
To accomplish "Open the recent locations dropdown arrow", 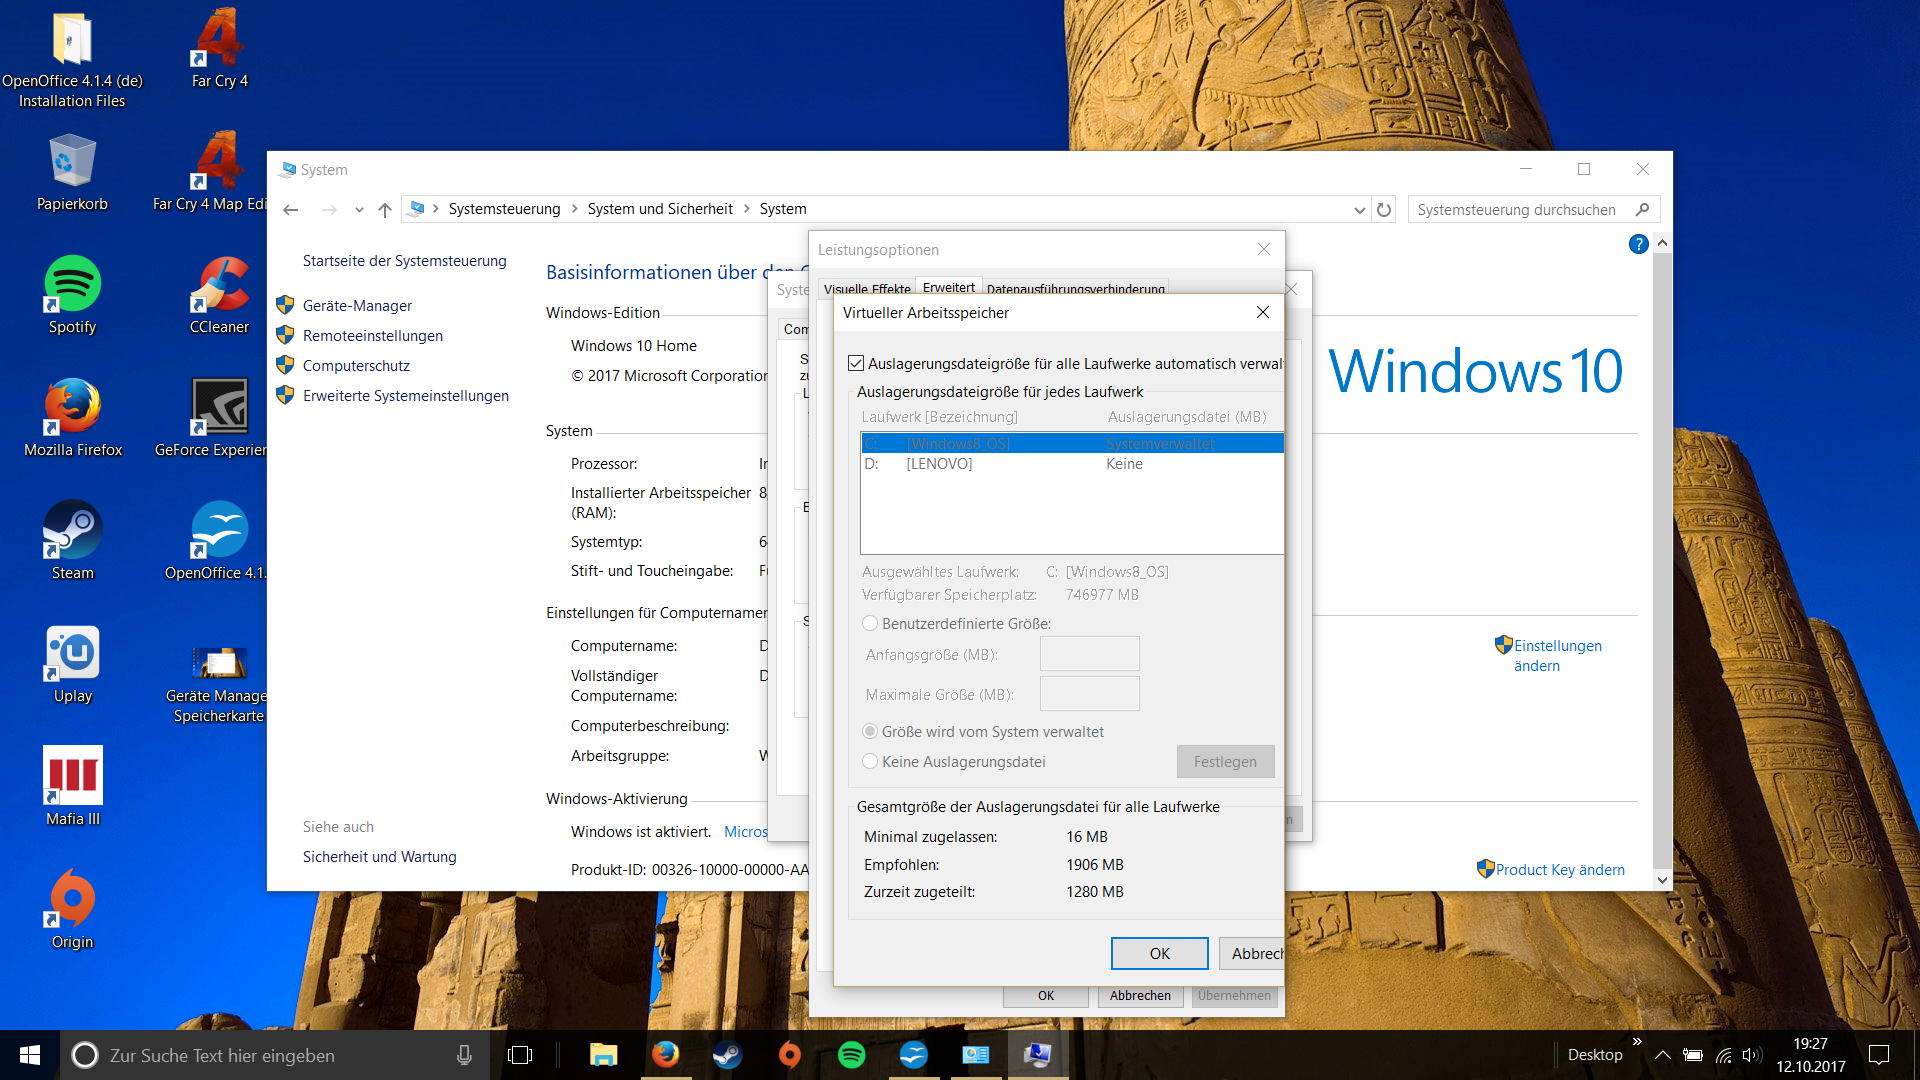I will coord(358,210).
